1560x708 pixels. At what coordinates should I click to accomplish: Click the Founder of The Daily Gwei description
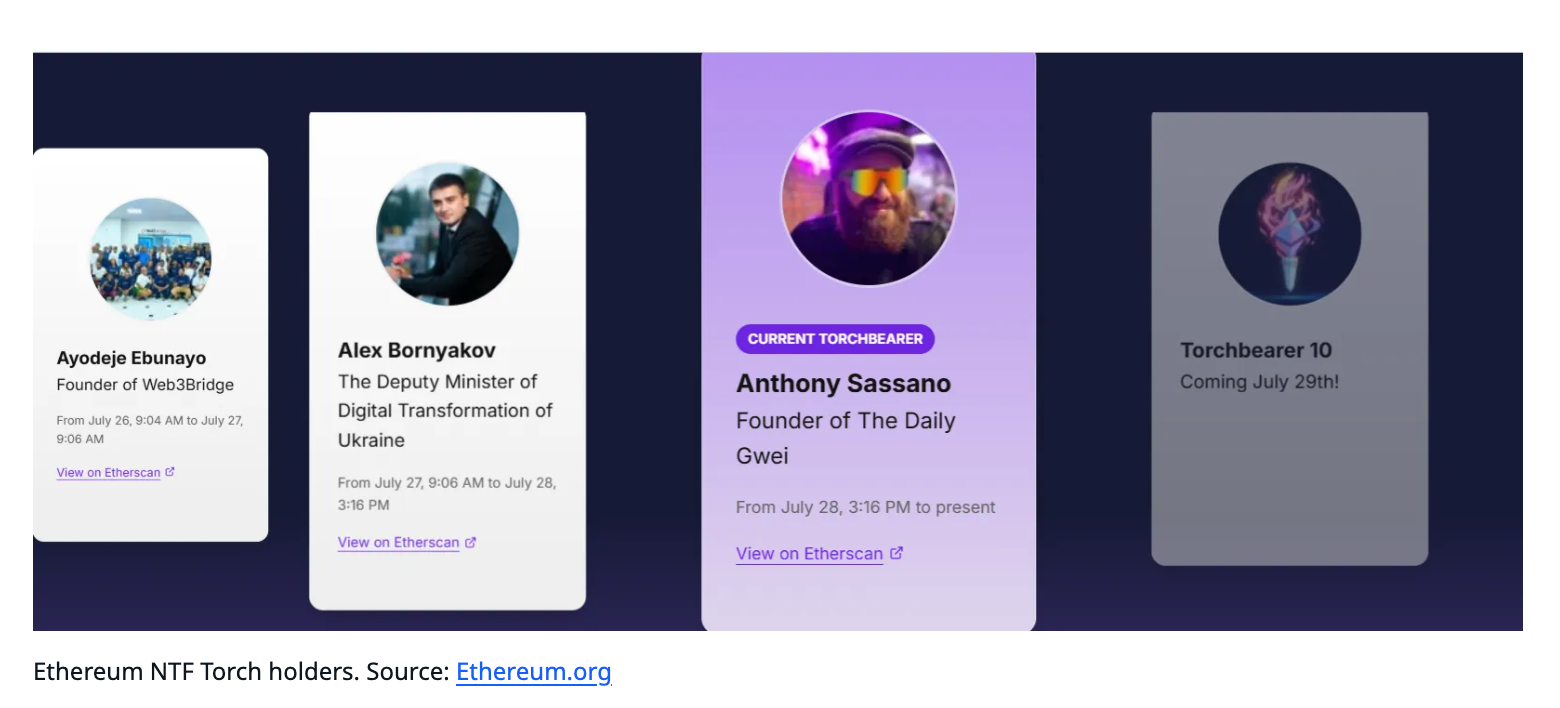click(x=846, y=438)
